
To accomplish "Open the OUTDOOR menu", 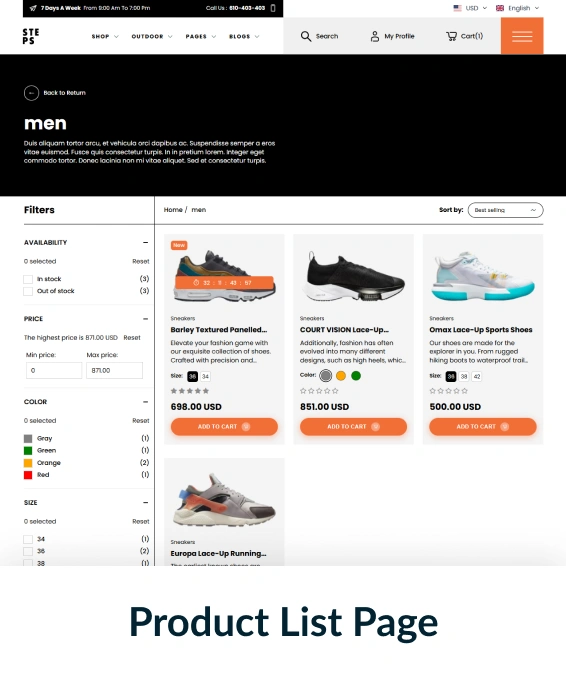I will (x=152, y=37).
